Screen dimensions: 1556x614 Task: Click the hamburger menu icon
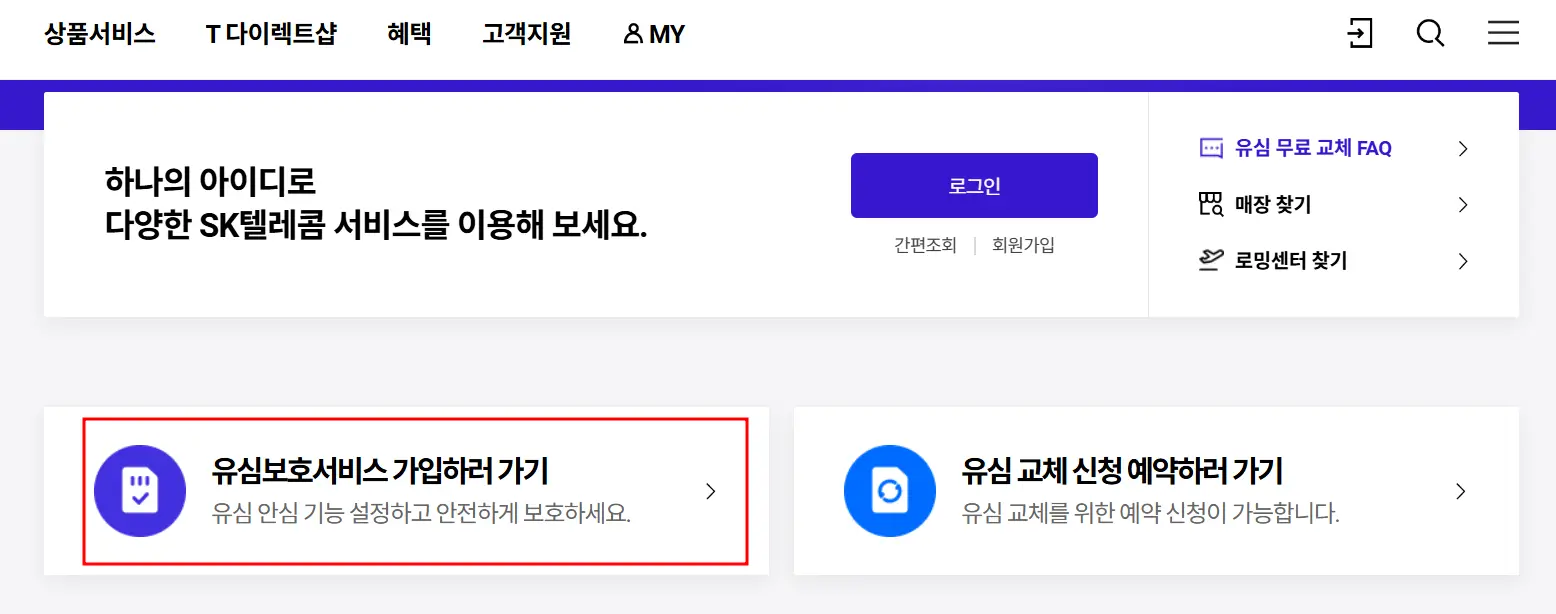coord(1503,33)
